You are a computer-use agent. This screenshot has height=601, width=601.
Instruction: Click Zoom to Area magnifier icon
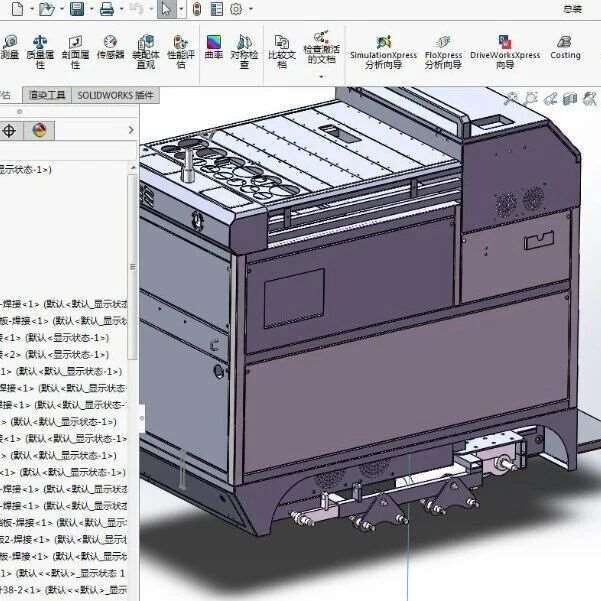[x=531, y=99]
